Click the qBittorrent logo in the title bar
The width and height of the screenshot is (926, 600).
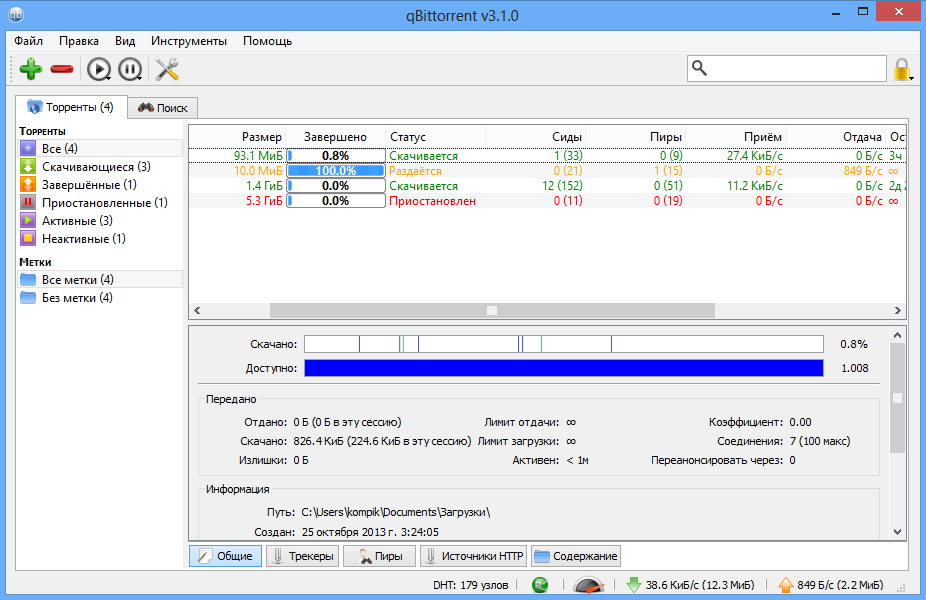16,15
